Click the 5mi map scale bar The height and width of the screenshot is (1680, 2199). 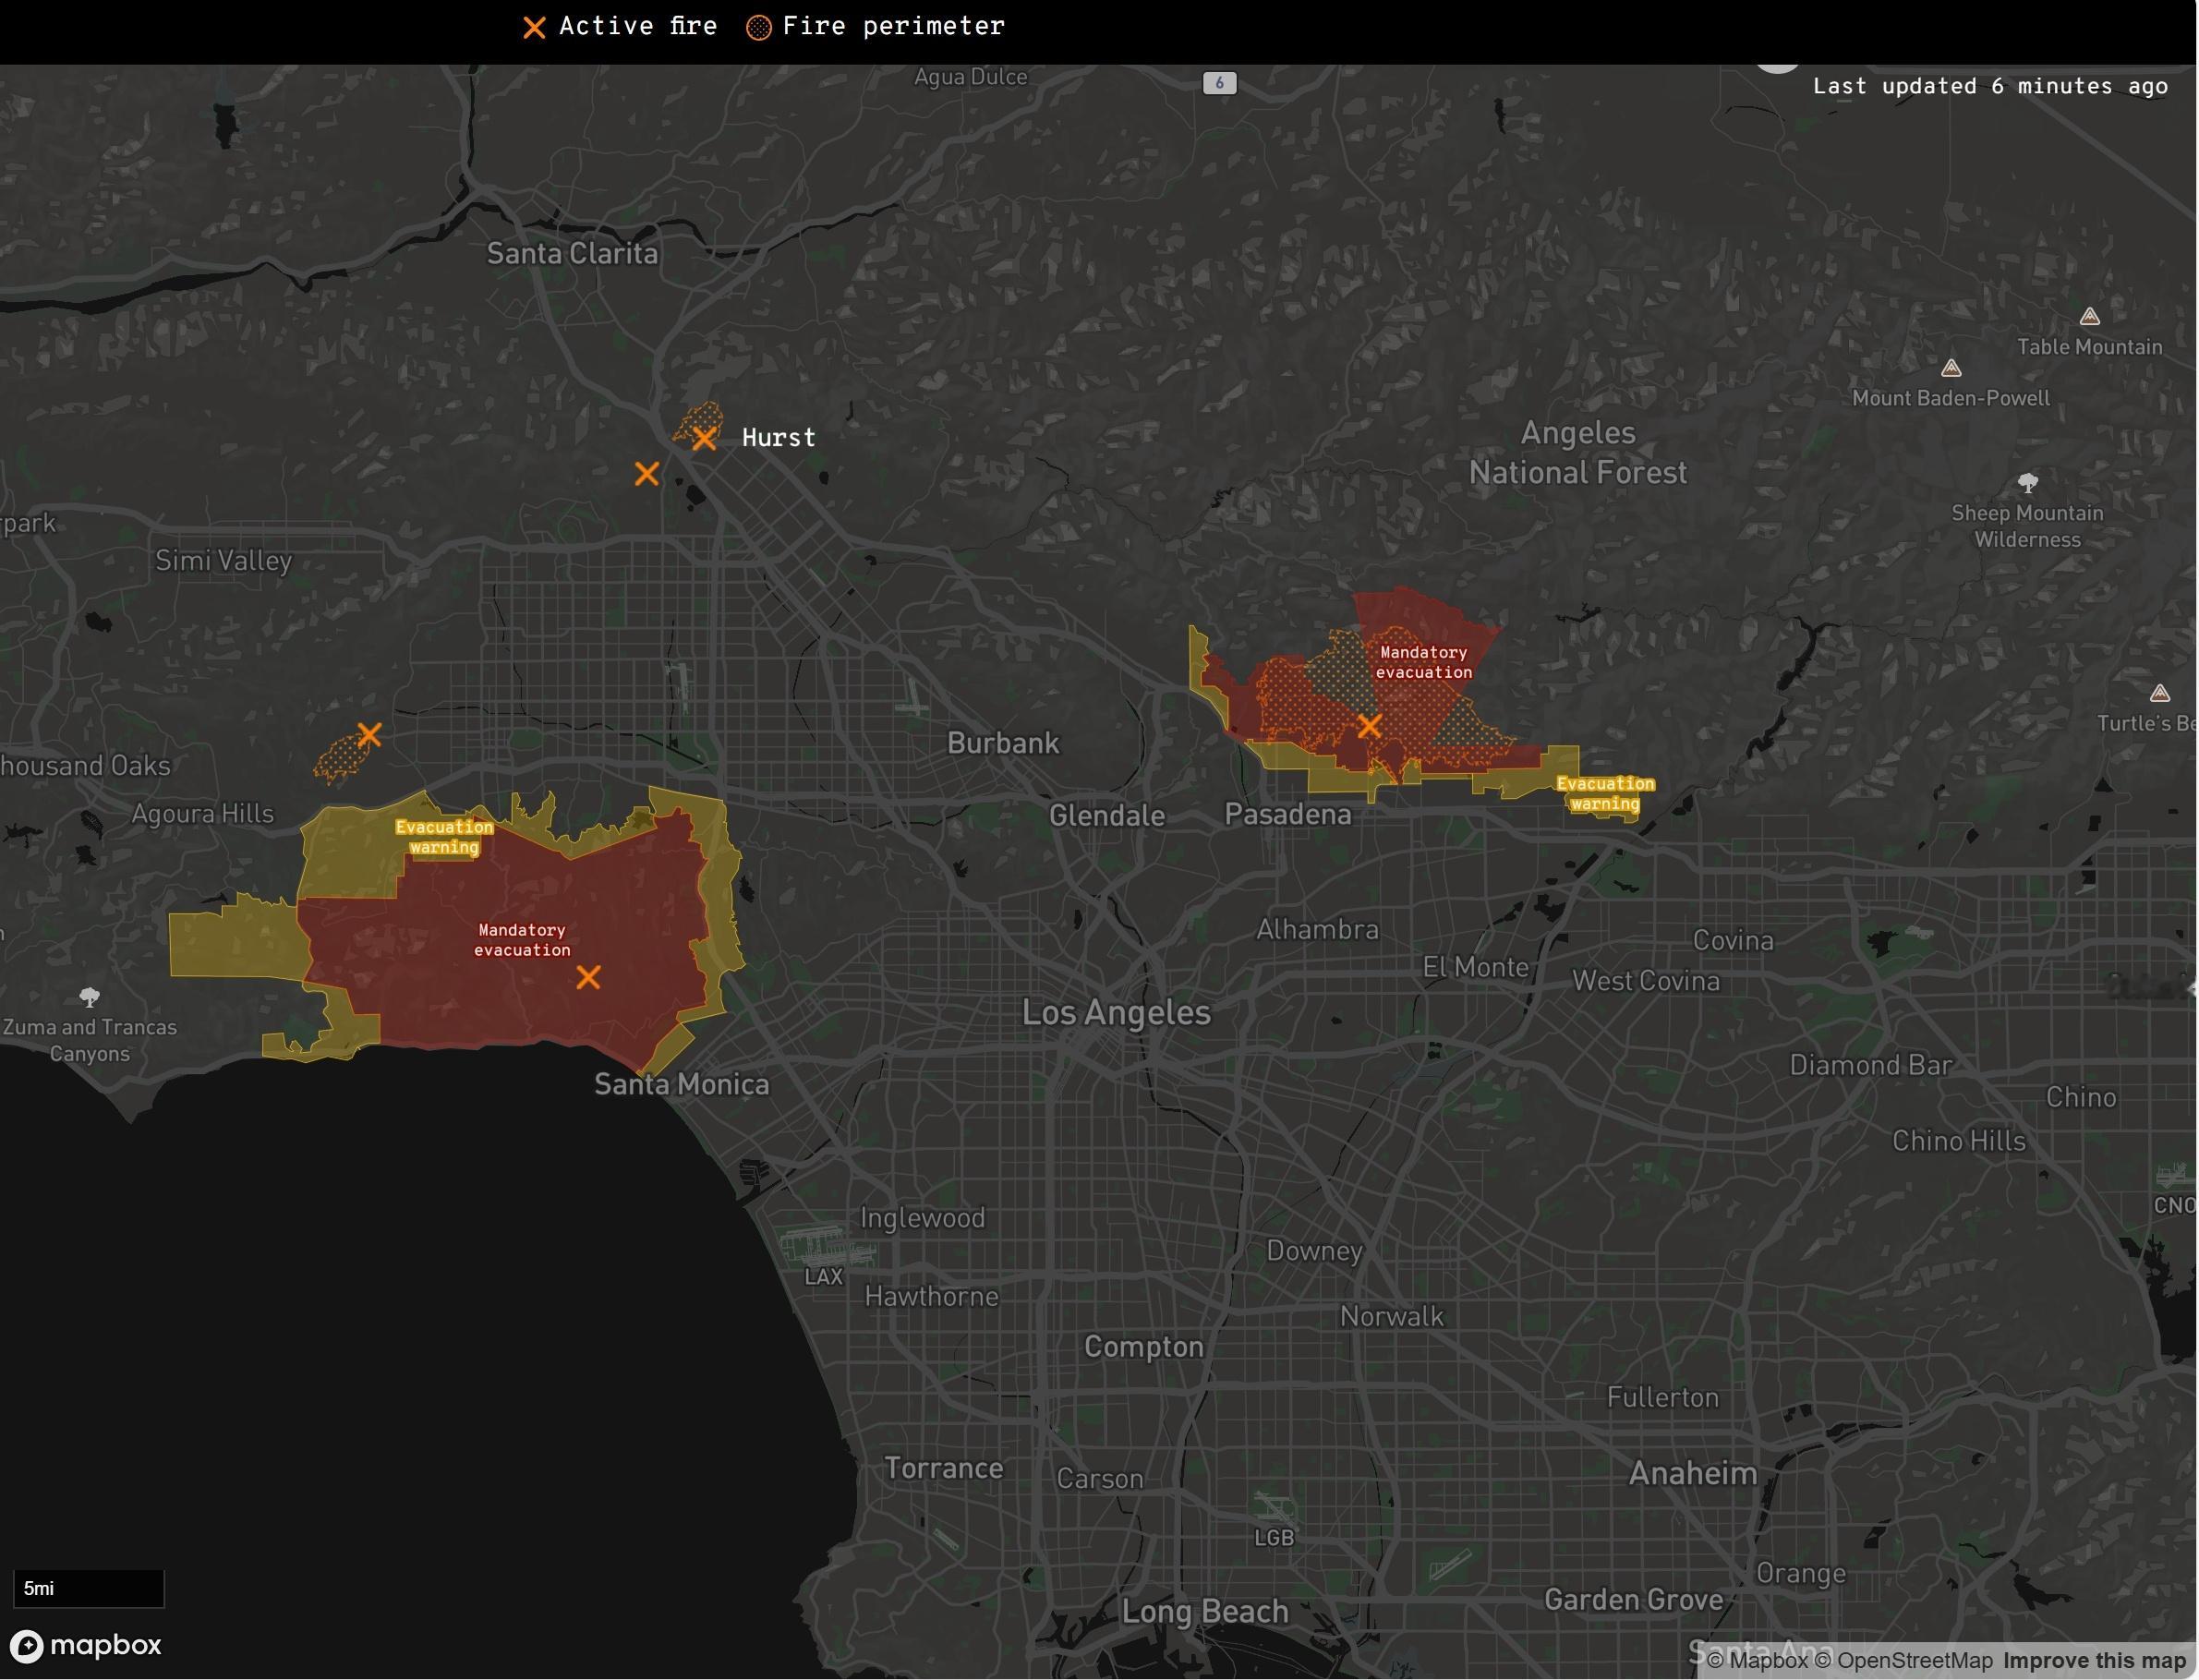point(88,1588)
